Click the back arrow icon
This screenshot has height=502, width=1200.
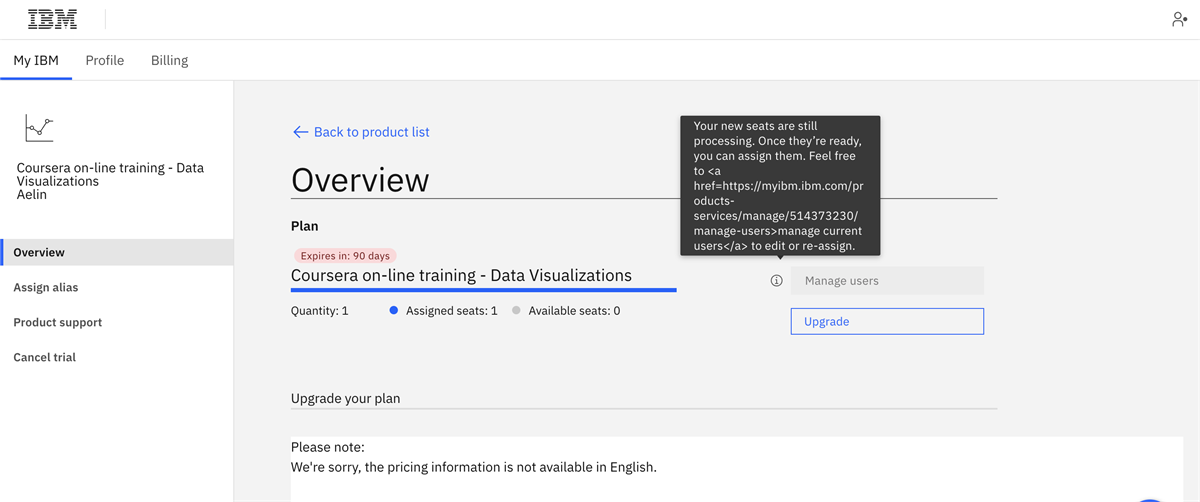click(300, 132)
